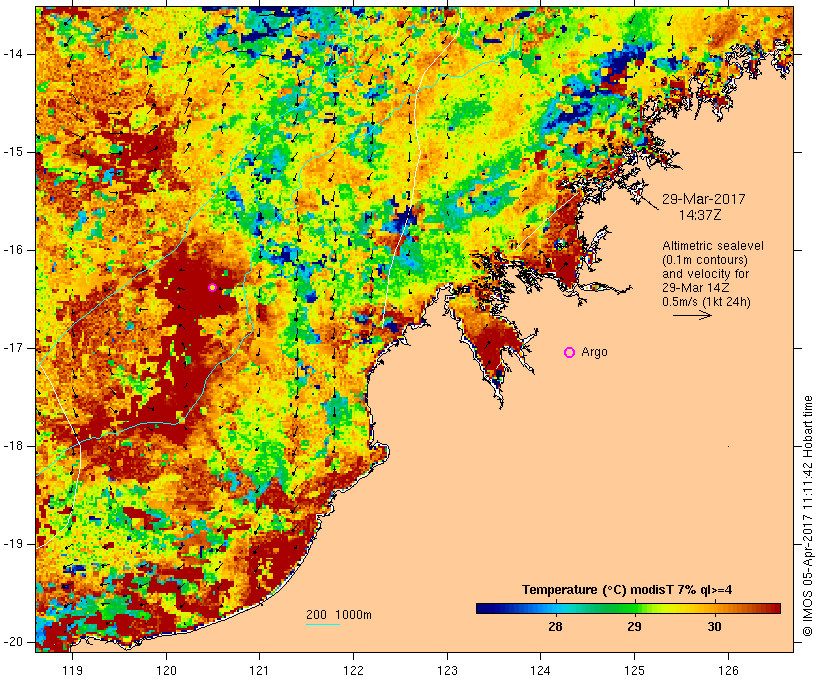Click the latitude label -14
Viewport: 820px width, 680px height.
[x=12, y=54]
